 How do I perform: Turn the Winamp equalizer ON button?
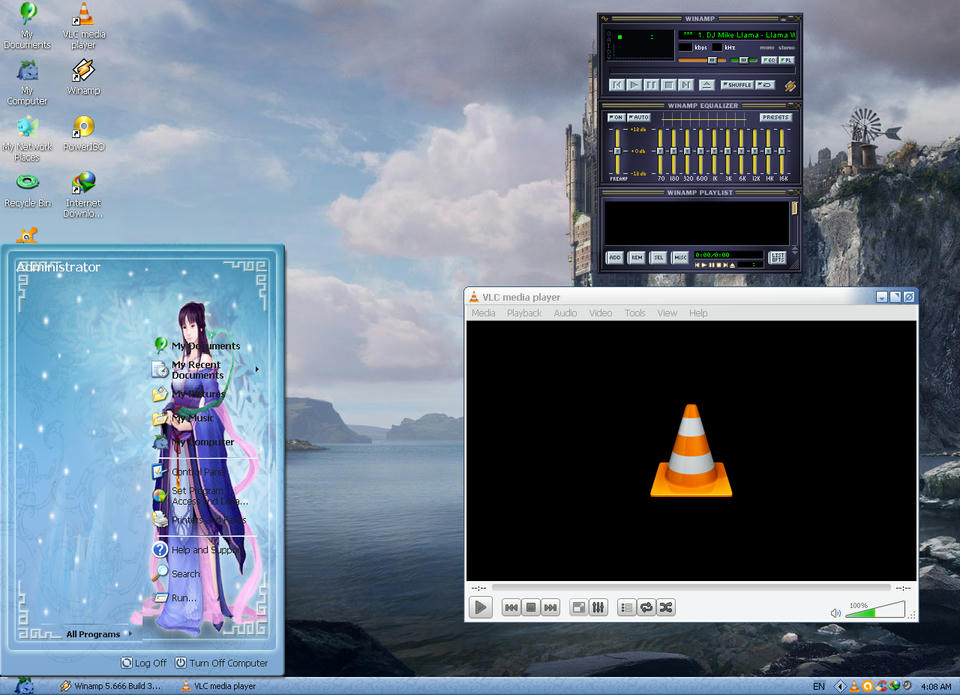pos(617,117)
